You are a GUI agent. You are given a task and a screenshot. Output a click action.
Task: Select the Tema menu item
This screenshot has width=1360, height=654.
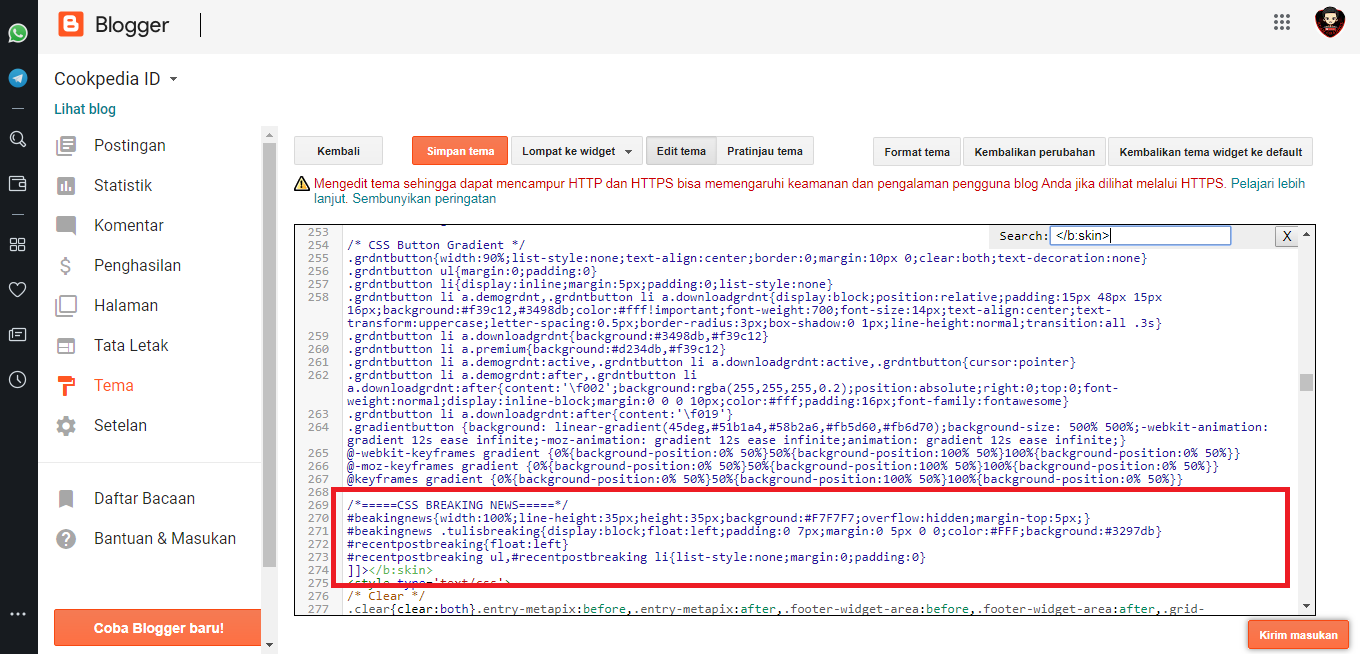click(x=114, y=386)
